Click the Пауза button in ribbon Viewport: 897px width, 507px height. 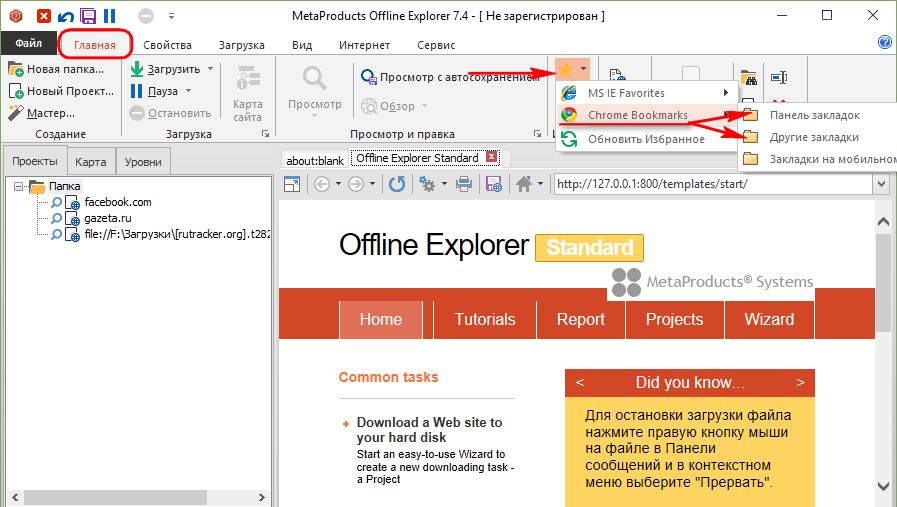154,91
